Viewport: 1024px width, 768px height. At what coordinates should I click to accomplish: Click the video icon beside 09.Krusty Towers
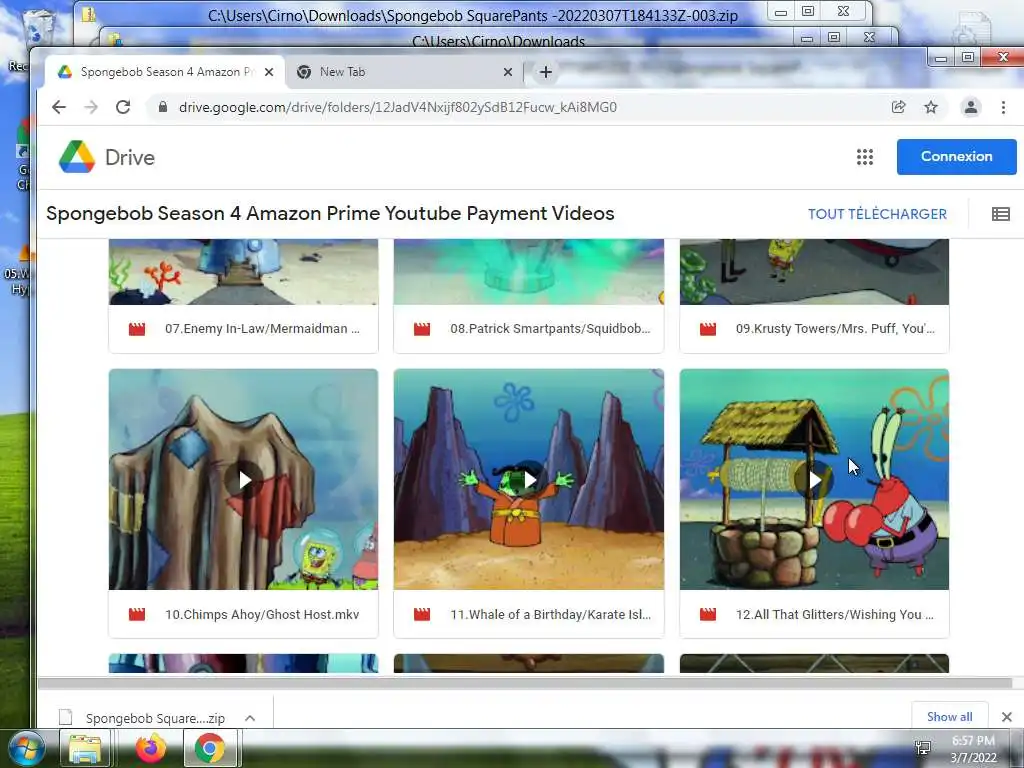(x=708, y=328)
